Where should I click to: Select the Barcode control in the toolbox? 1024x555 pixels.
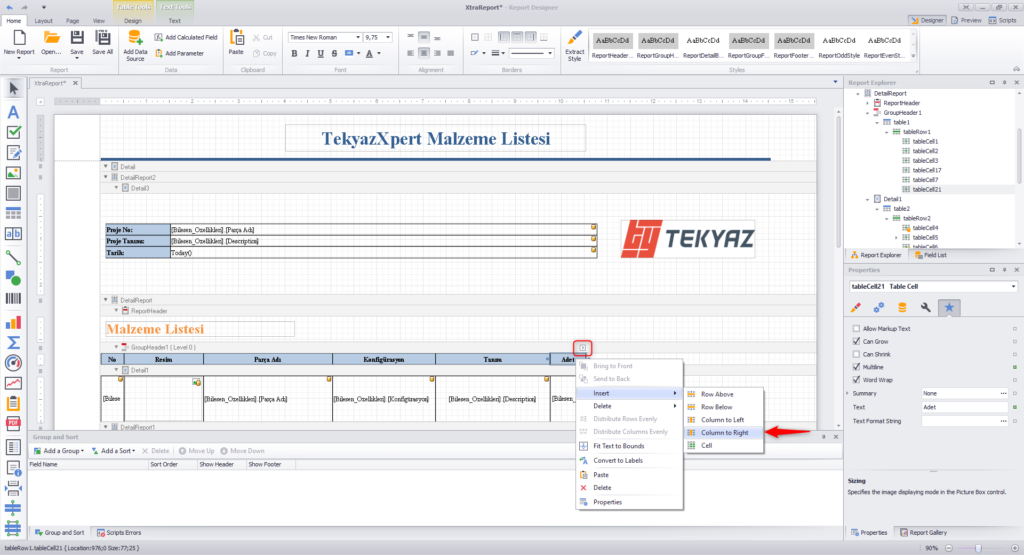click(14, 297)
